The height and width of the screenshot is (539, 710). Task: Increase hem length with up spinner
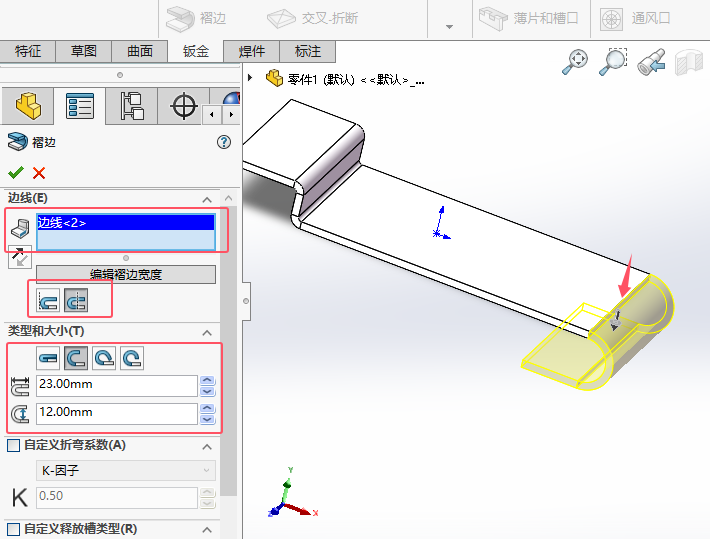point(207,380)
